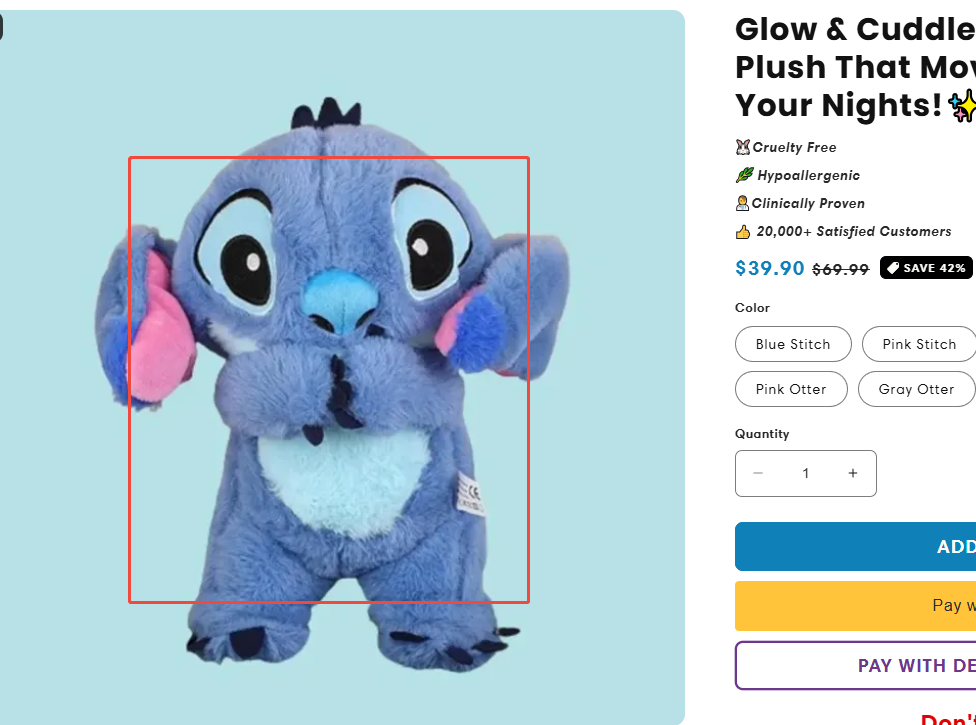Click the quantity number input field

click(806, 473)
